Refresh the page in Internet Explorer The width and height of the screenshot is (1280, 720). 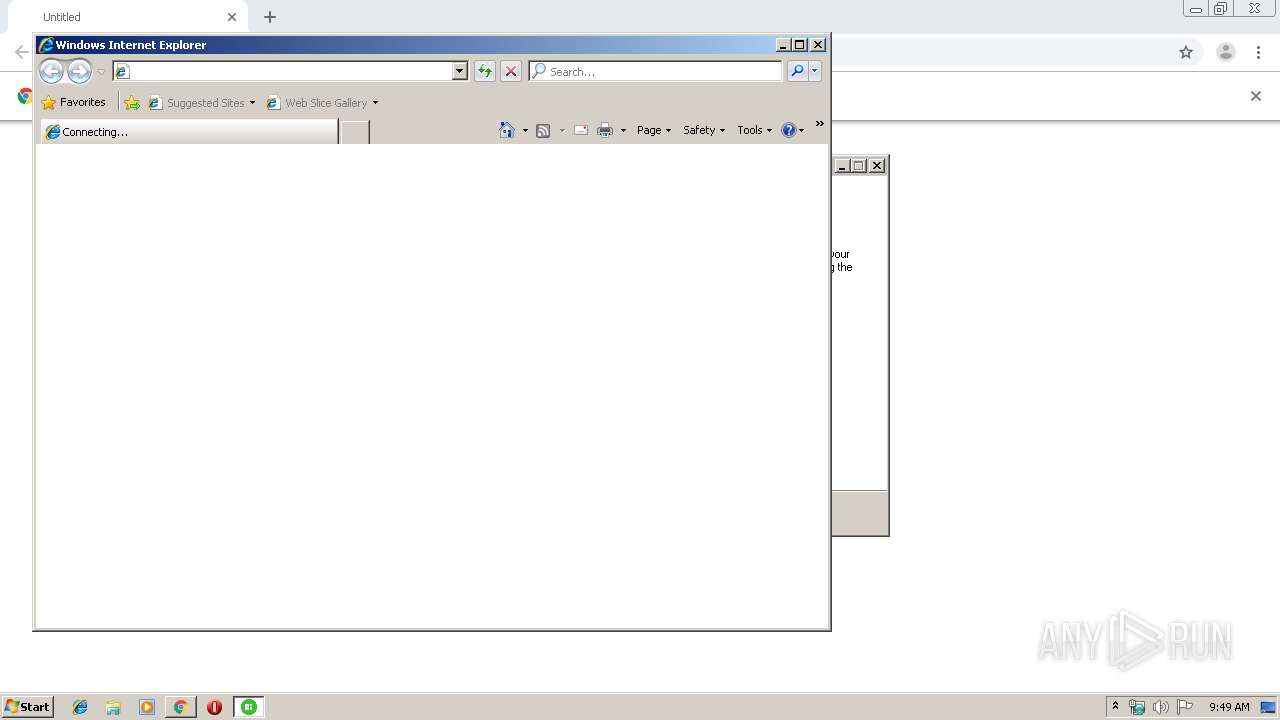pyautogui.click(x=485, y=71)
